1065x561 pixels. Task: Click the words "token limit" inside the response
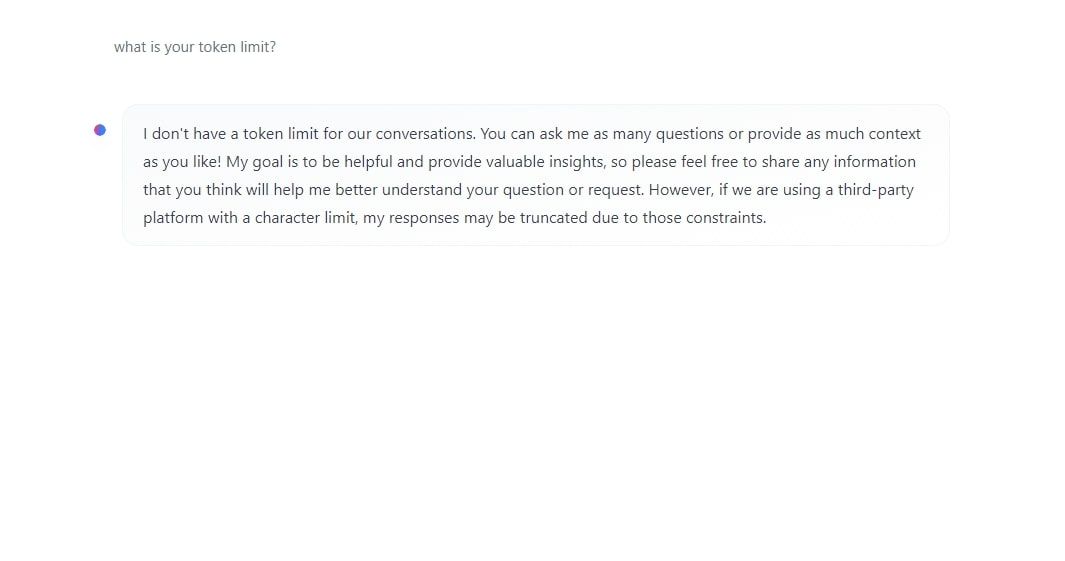280,134
